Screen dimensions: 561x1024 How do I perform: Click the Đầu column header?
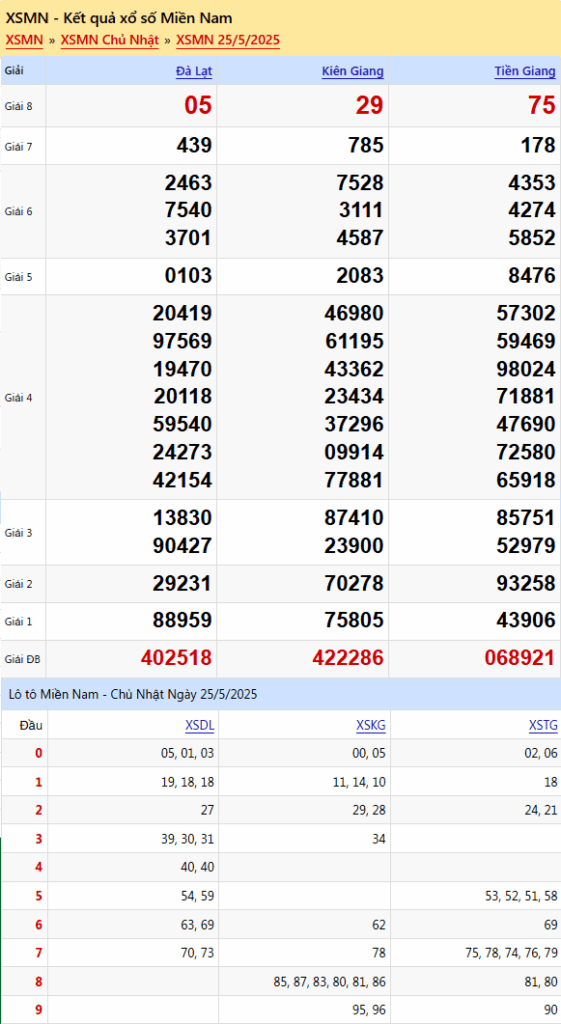coord(27,725)
